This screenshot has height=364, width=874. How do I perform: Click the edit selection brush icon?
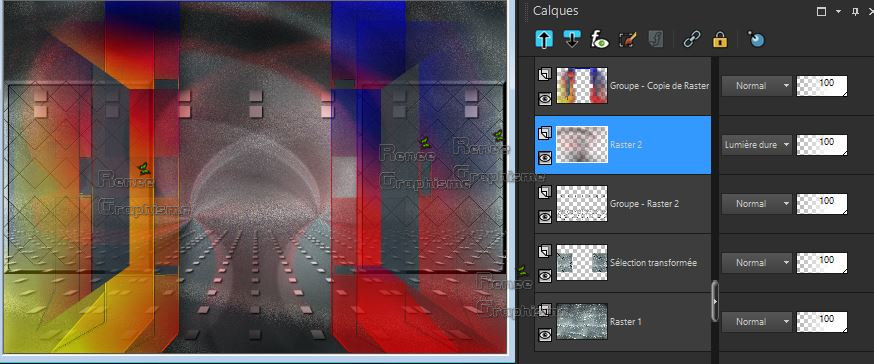coord(628,40)
